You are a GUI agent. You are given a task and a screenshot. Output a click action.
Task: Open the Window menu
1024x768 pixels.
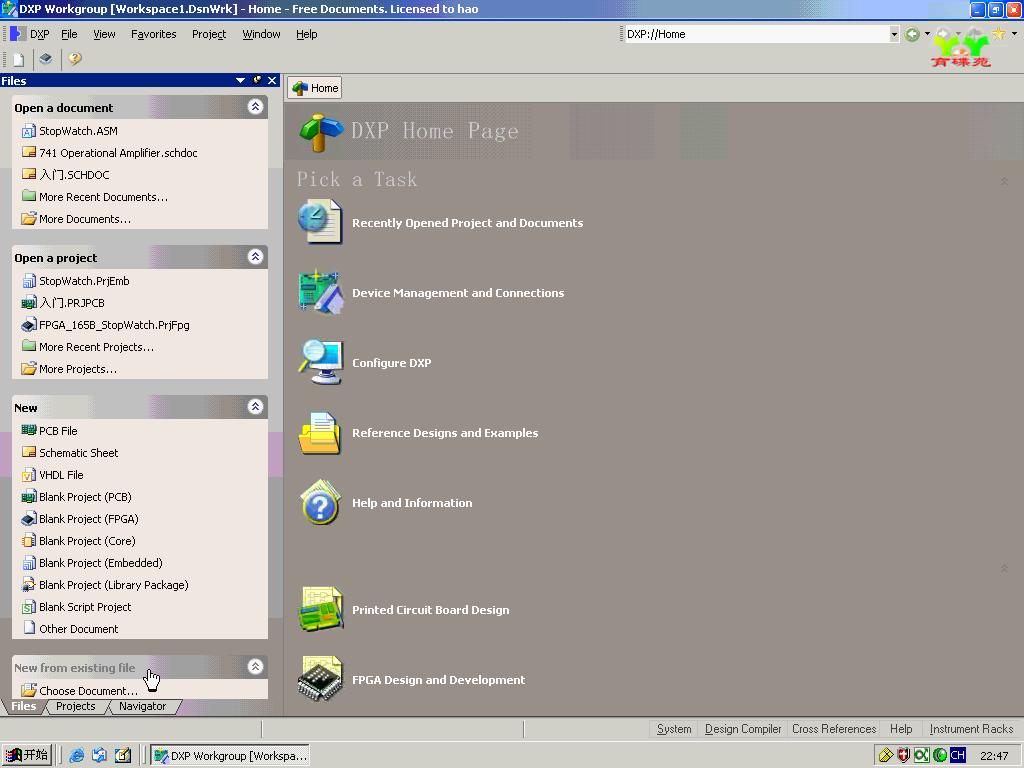pos(261,34)
